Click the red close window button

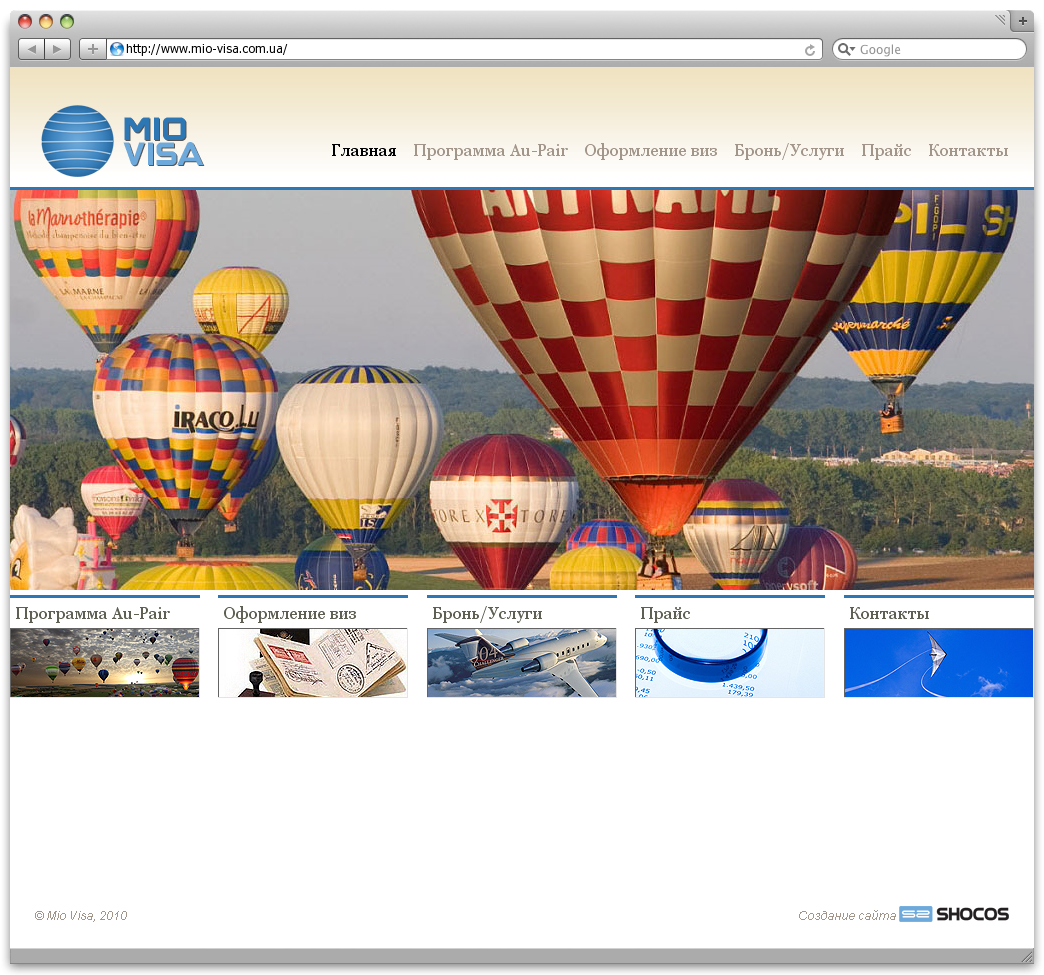point(25,21)
